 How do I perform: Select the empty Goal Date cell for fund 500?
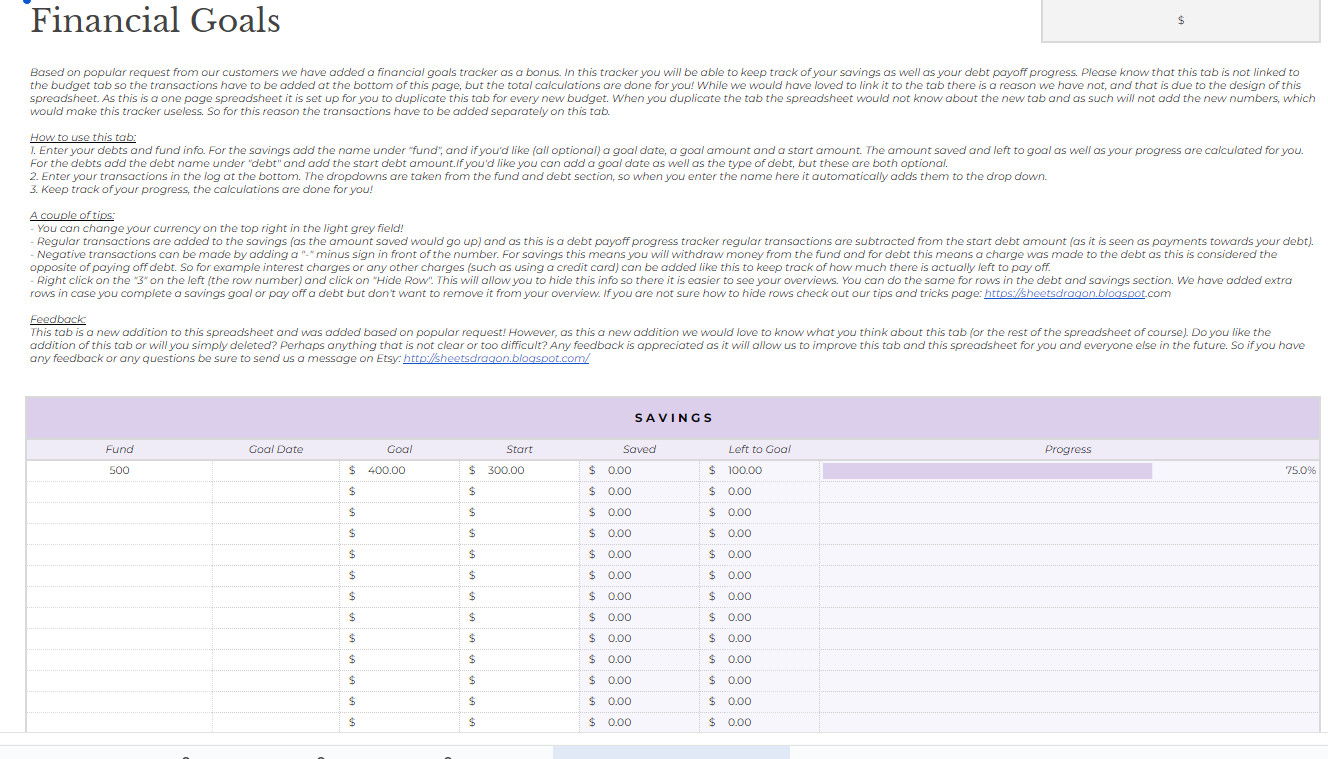pyautogui.click(x=276, y=470)
